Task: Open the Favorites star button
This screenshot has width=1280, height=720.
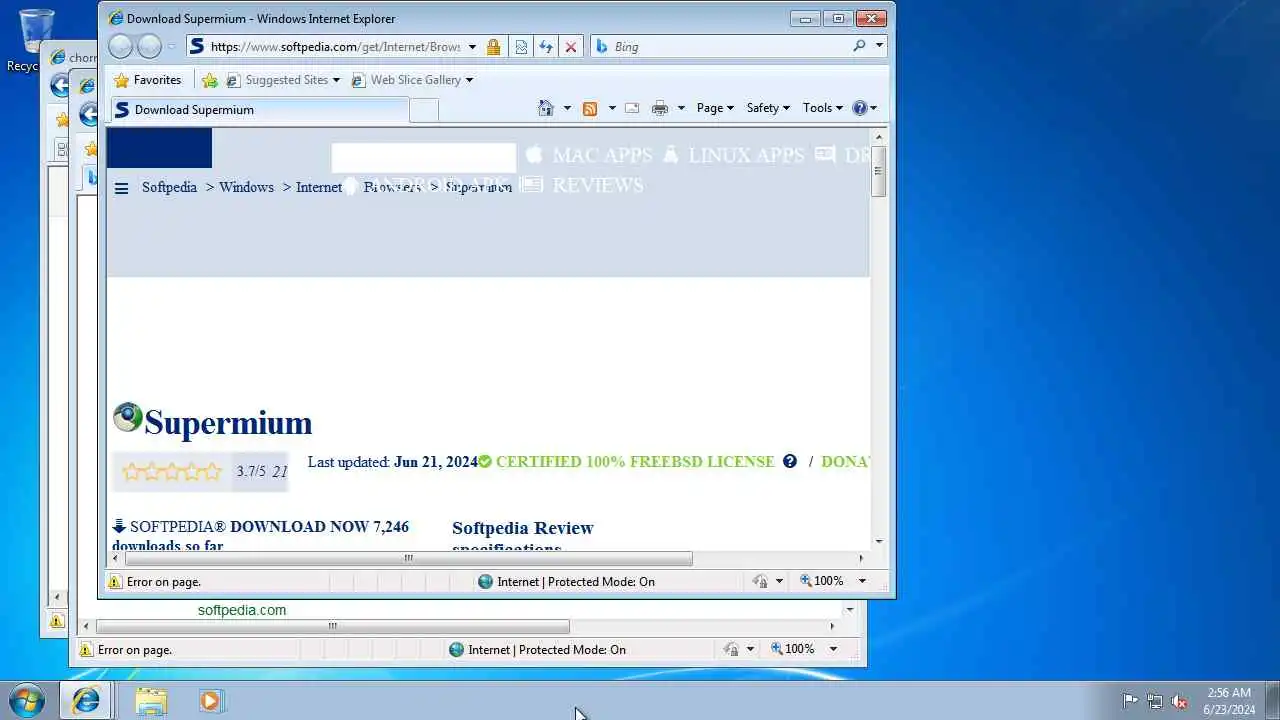Action: (148, 80)
